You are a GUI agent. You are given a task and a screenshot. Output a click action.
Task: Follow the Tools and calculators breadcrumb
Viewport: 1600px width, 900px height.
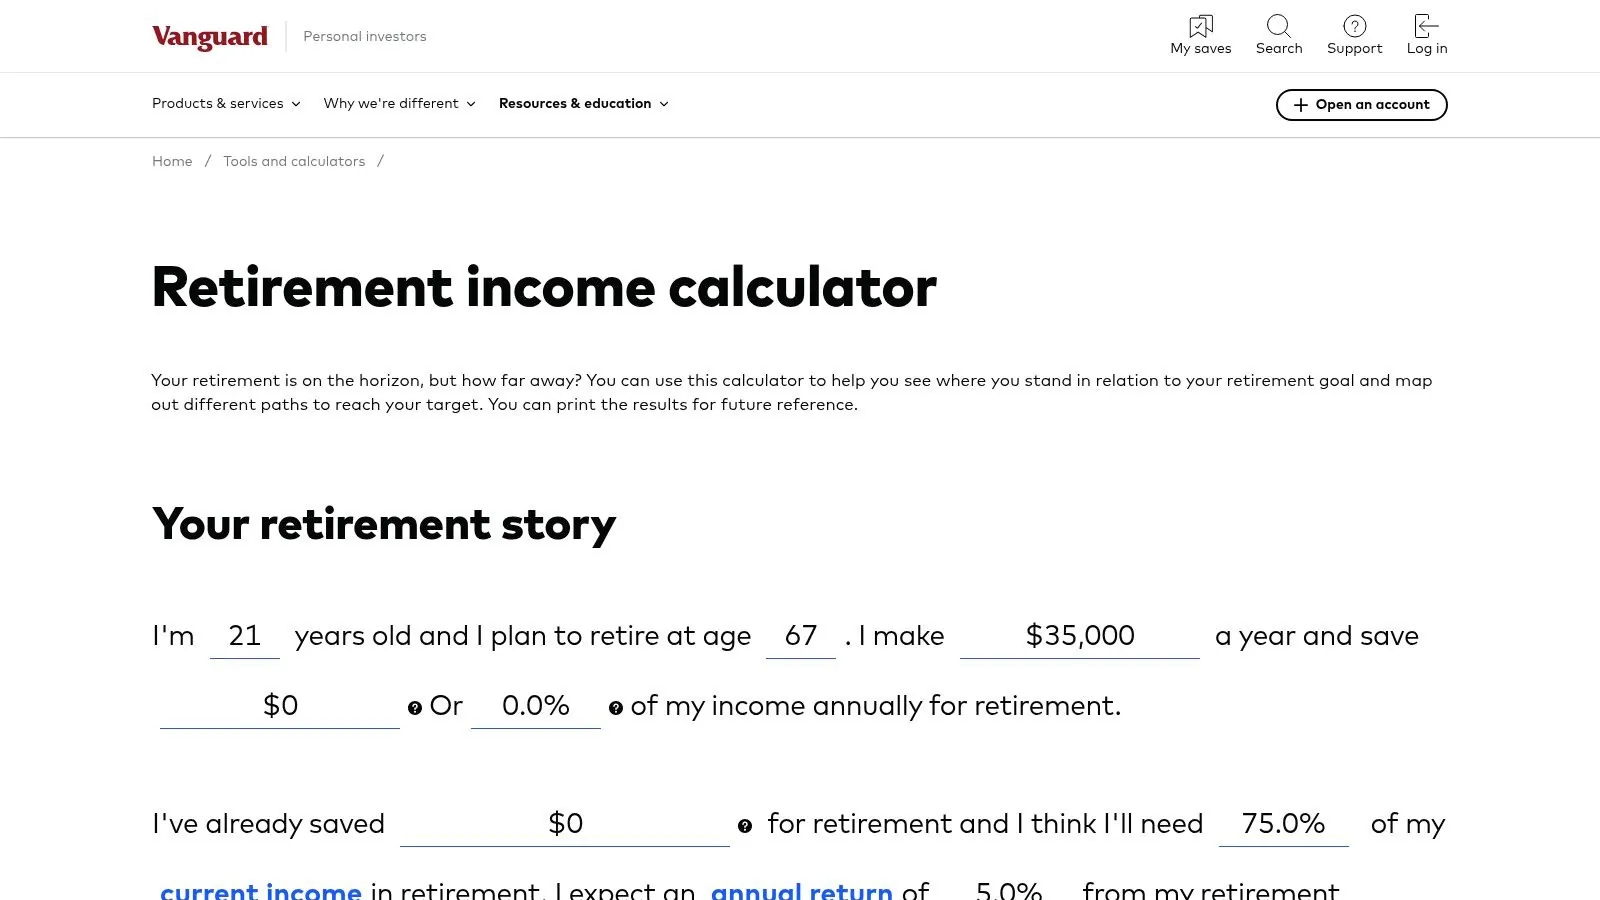[294, 161]
